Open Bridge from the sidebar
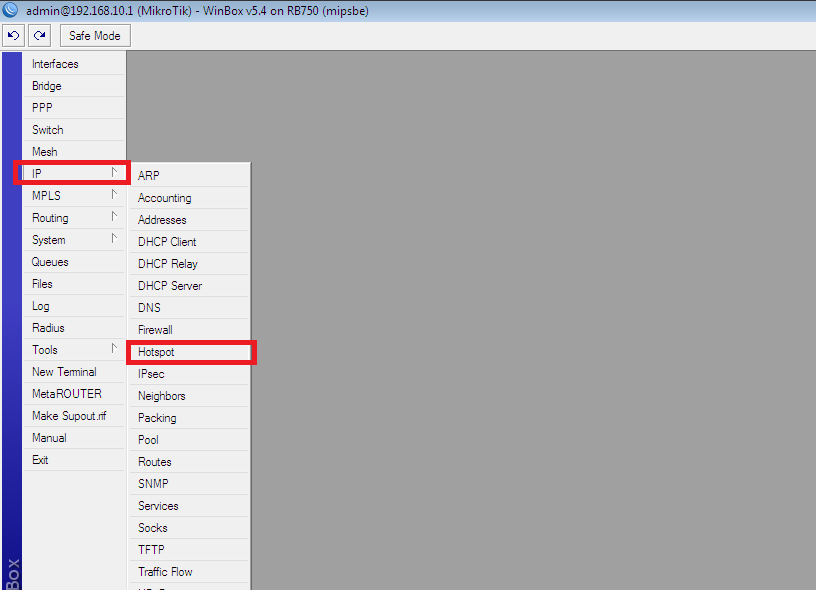 74,86
